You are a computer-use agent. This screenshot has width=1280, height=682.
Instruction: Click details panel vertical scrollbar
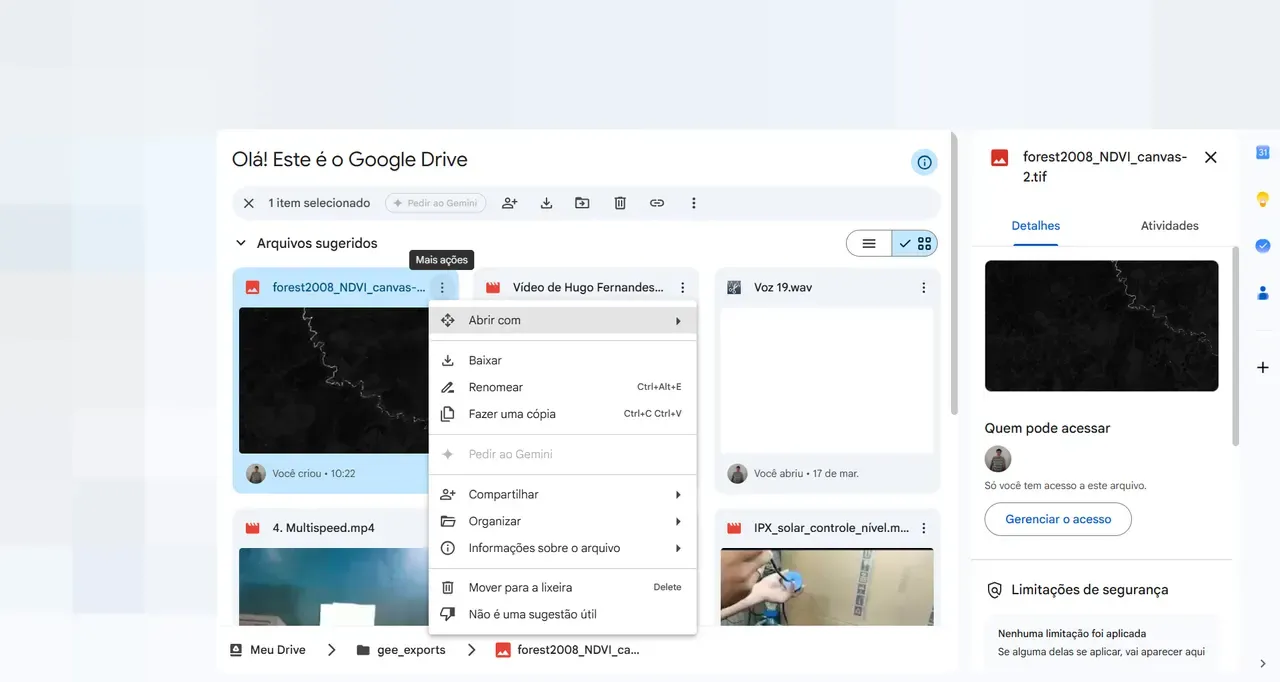tap(1236, 345)
